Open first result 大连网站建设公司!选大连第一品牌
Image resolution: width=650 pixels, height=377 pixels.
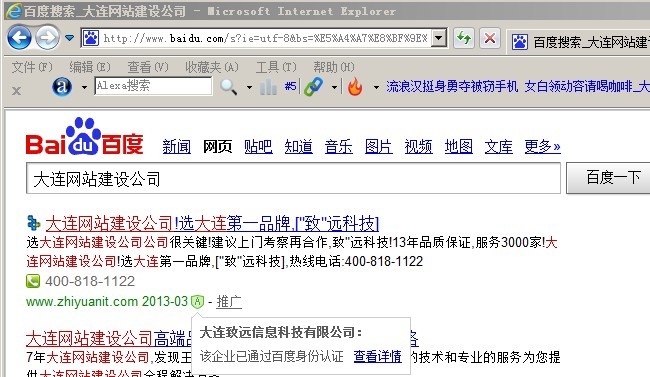pyautogui.click(x=212, y=224)
